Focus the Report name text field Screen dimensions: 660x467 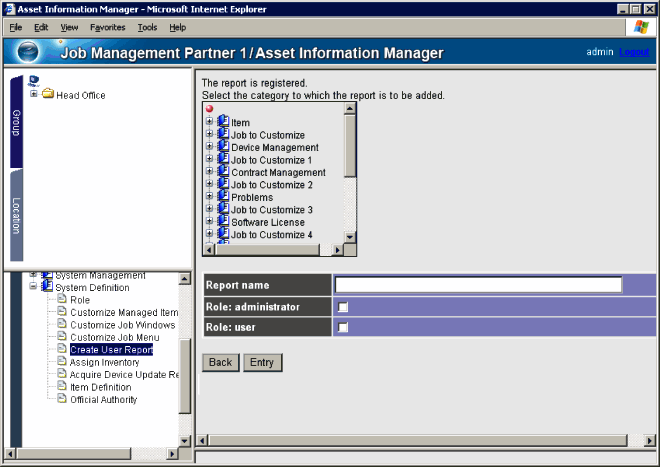(x=478, y=285)
